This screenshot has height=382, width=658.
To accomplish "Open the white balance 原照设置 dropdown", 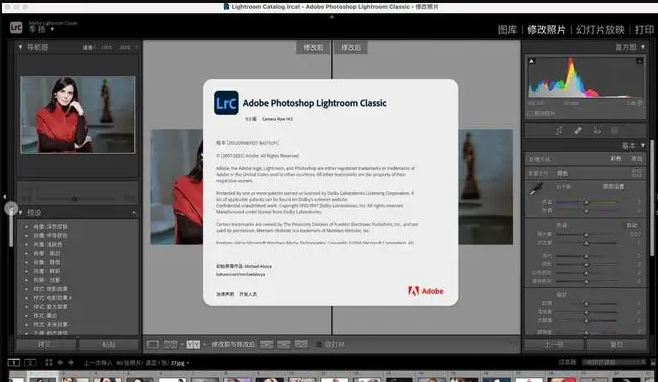I will click(x=614, y=186).
